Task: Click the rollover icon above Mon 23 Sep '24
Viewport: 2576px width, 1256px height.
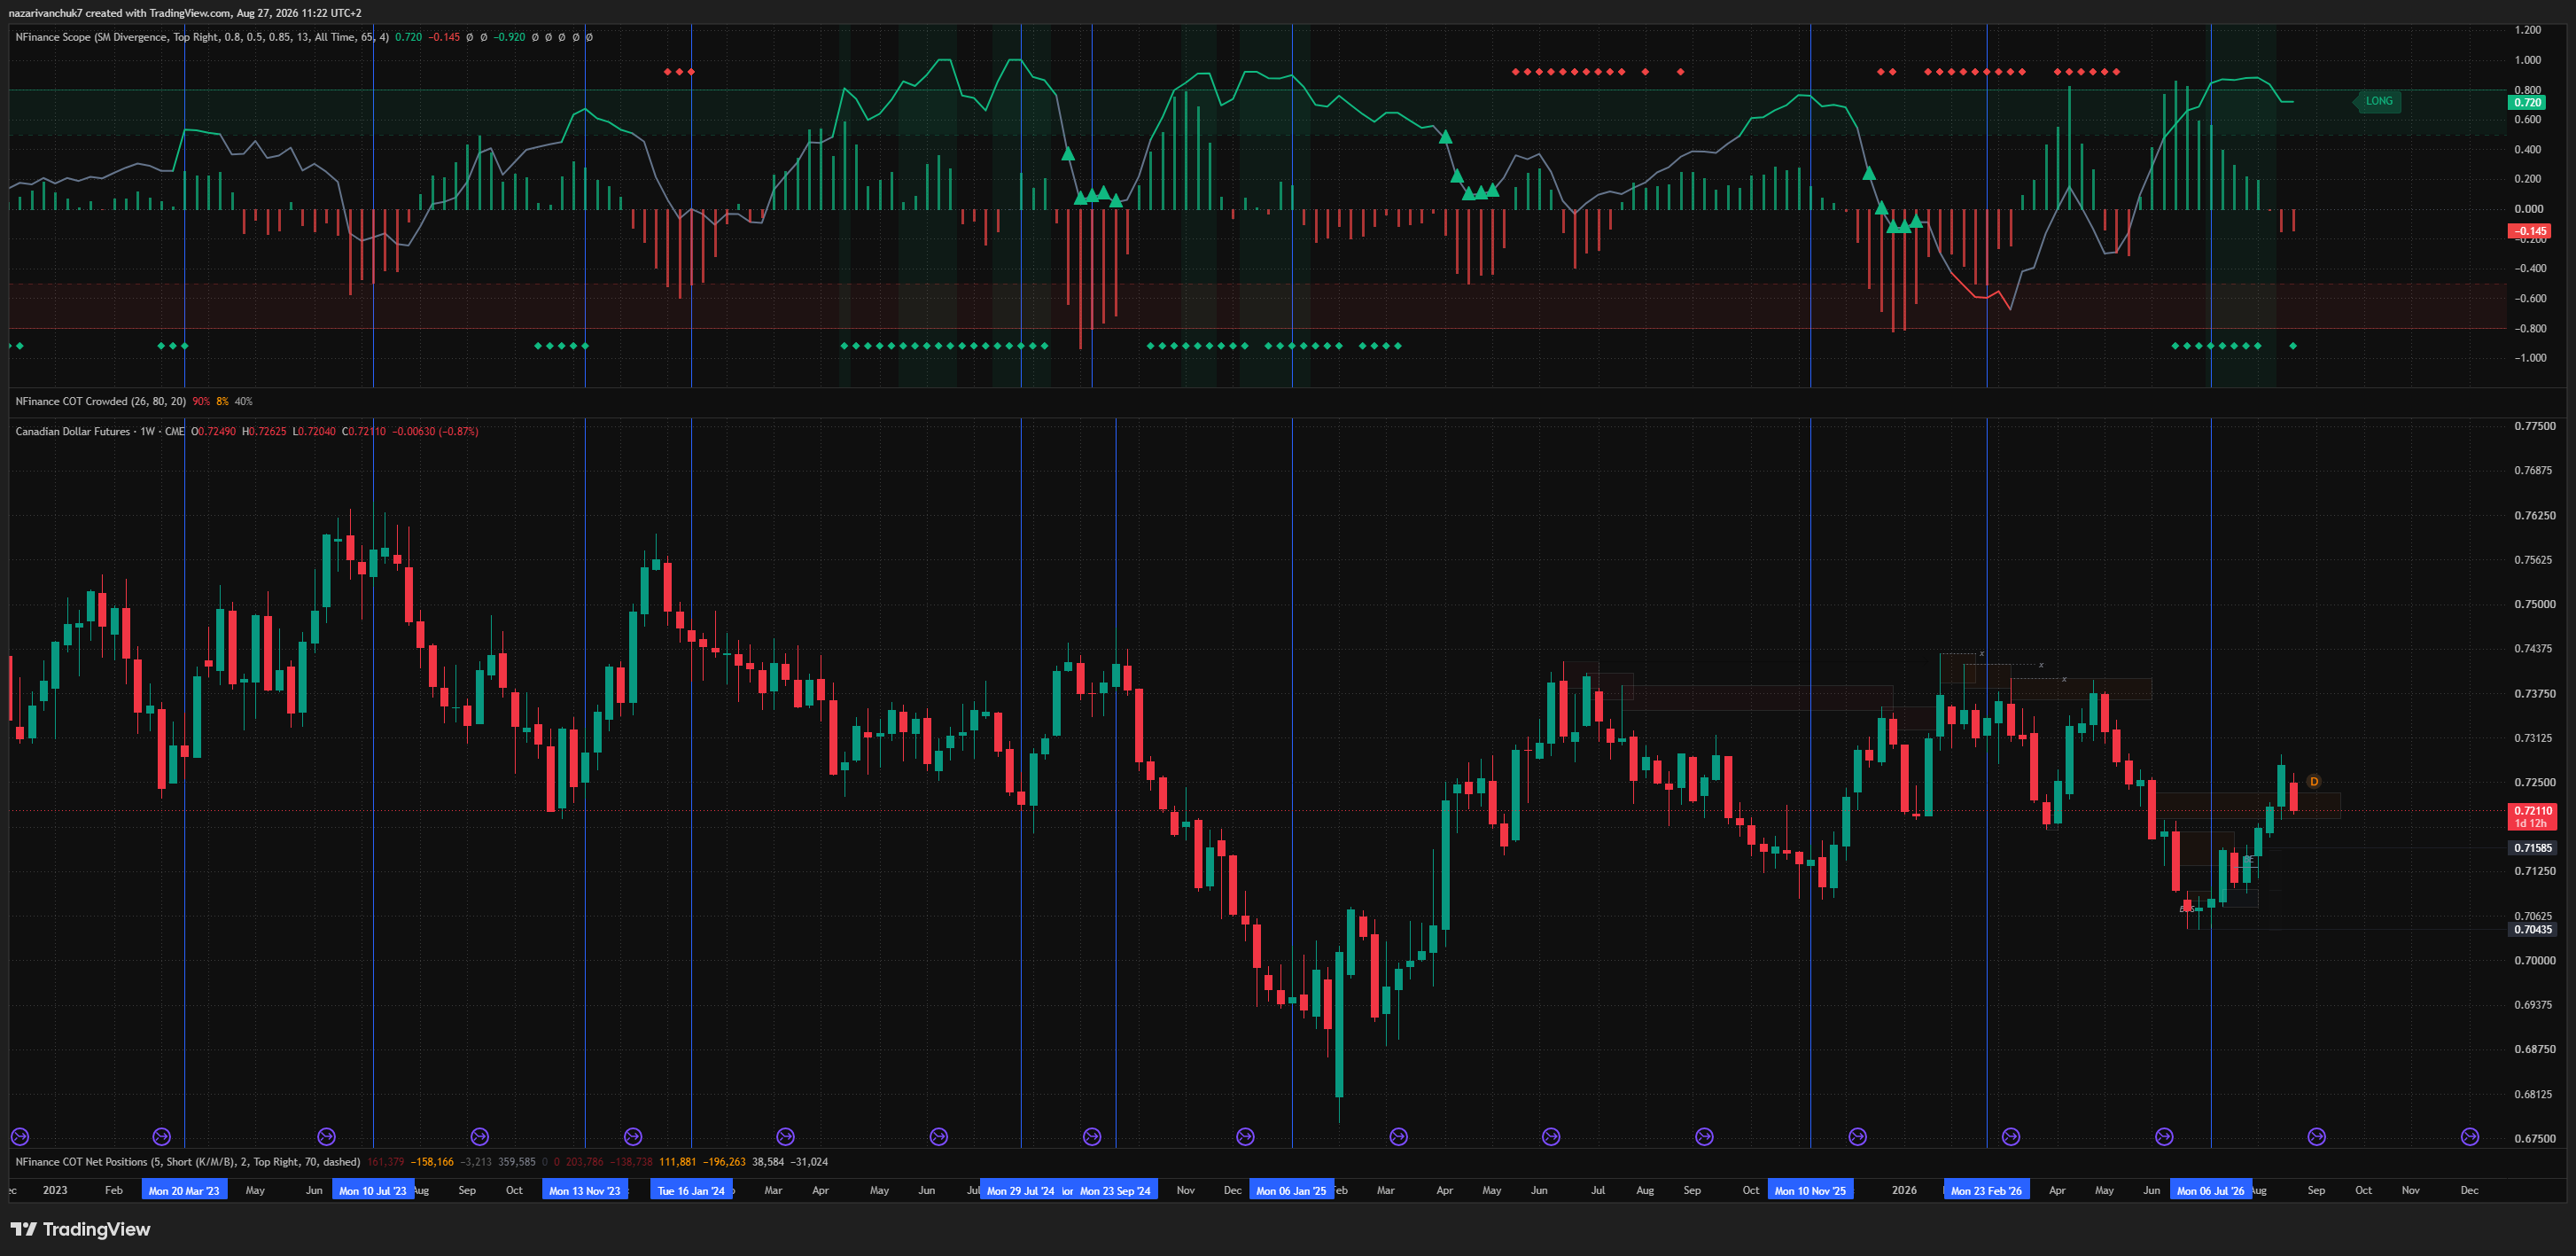Action: [x=1092, y=1136]
